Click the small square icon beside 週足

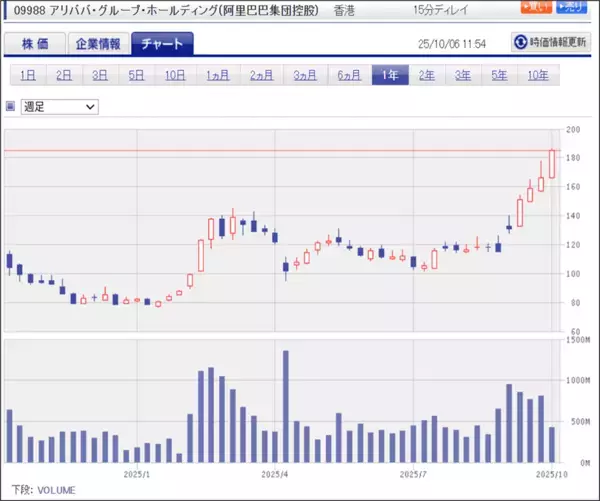point(11,106)
